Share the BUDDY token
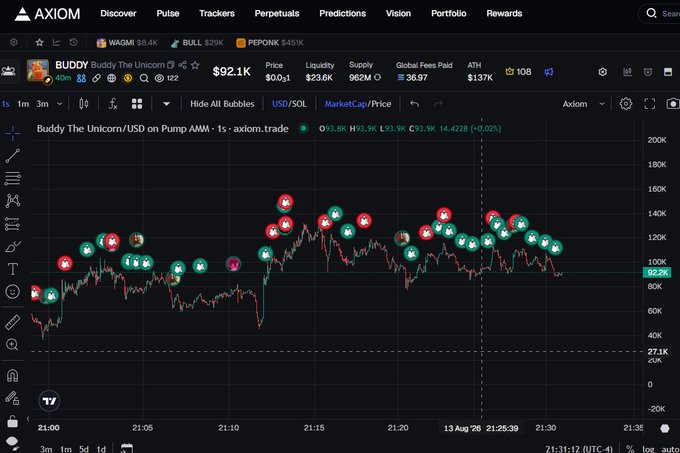The image size is (680, 453). 183,65
